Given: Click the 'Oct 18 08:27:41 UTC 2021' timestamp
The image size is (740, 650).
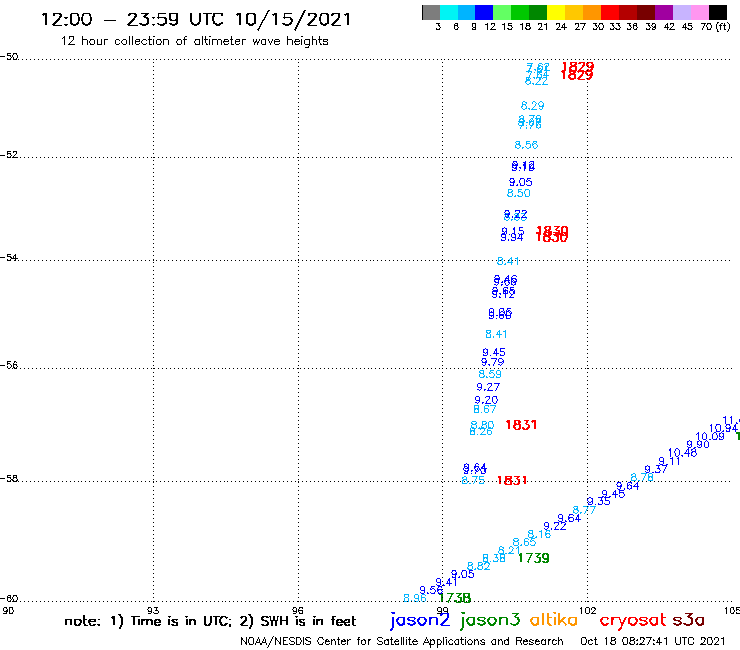Looking at the screenshot, I should (x=652, y=642).
